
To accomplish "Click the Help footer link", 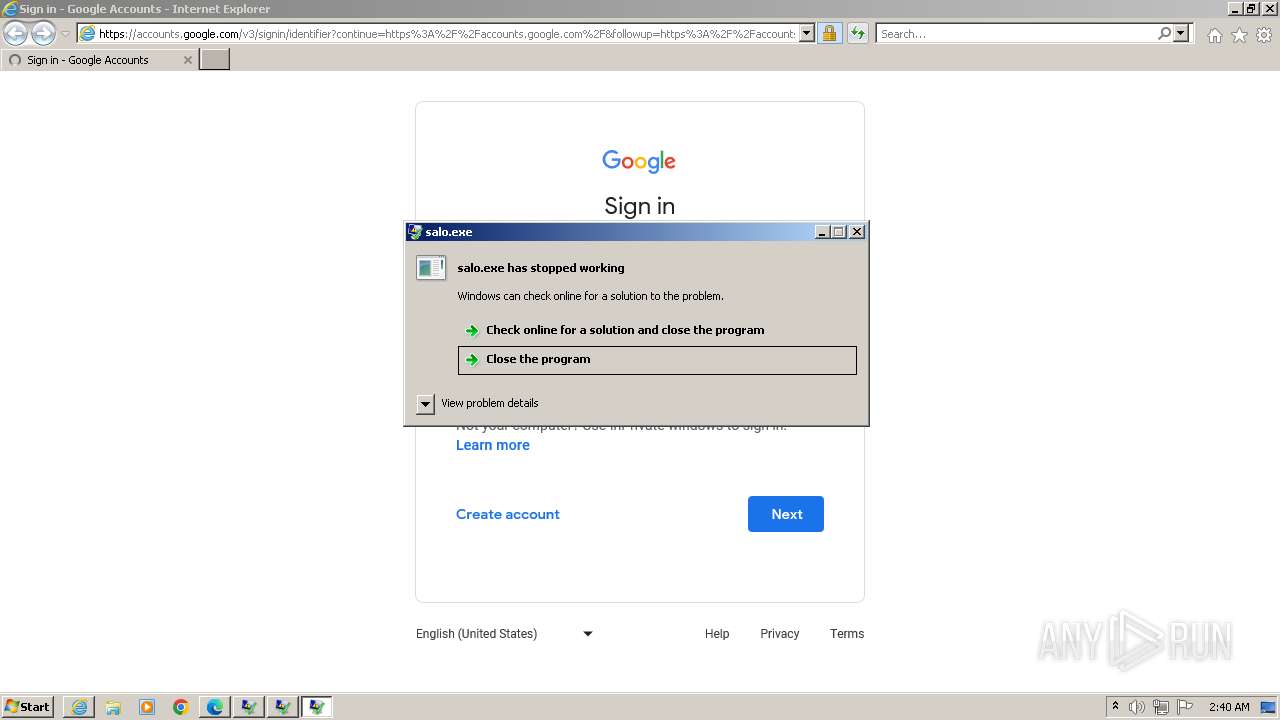I will [x=717, y=634].
